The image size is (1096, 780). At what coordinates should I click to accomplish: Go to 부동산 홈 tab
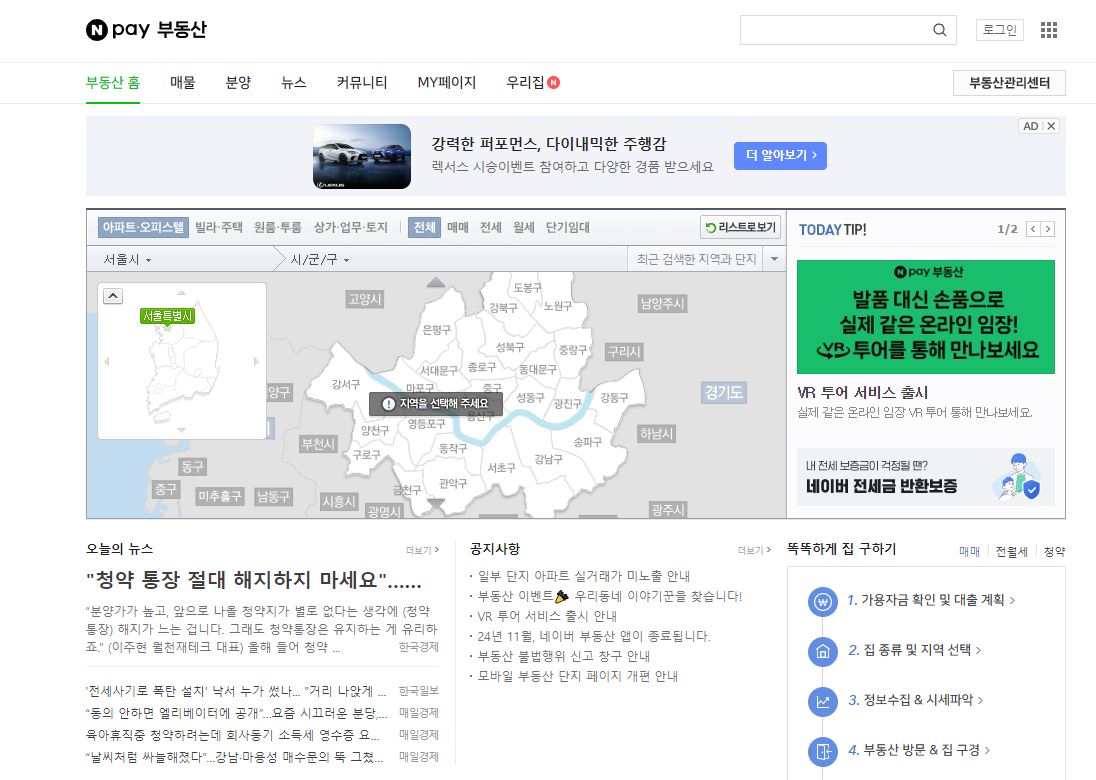point(113,82)
